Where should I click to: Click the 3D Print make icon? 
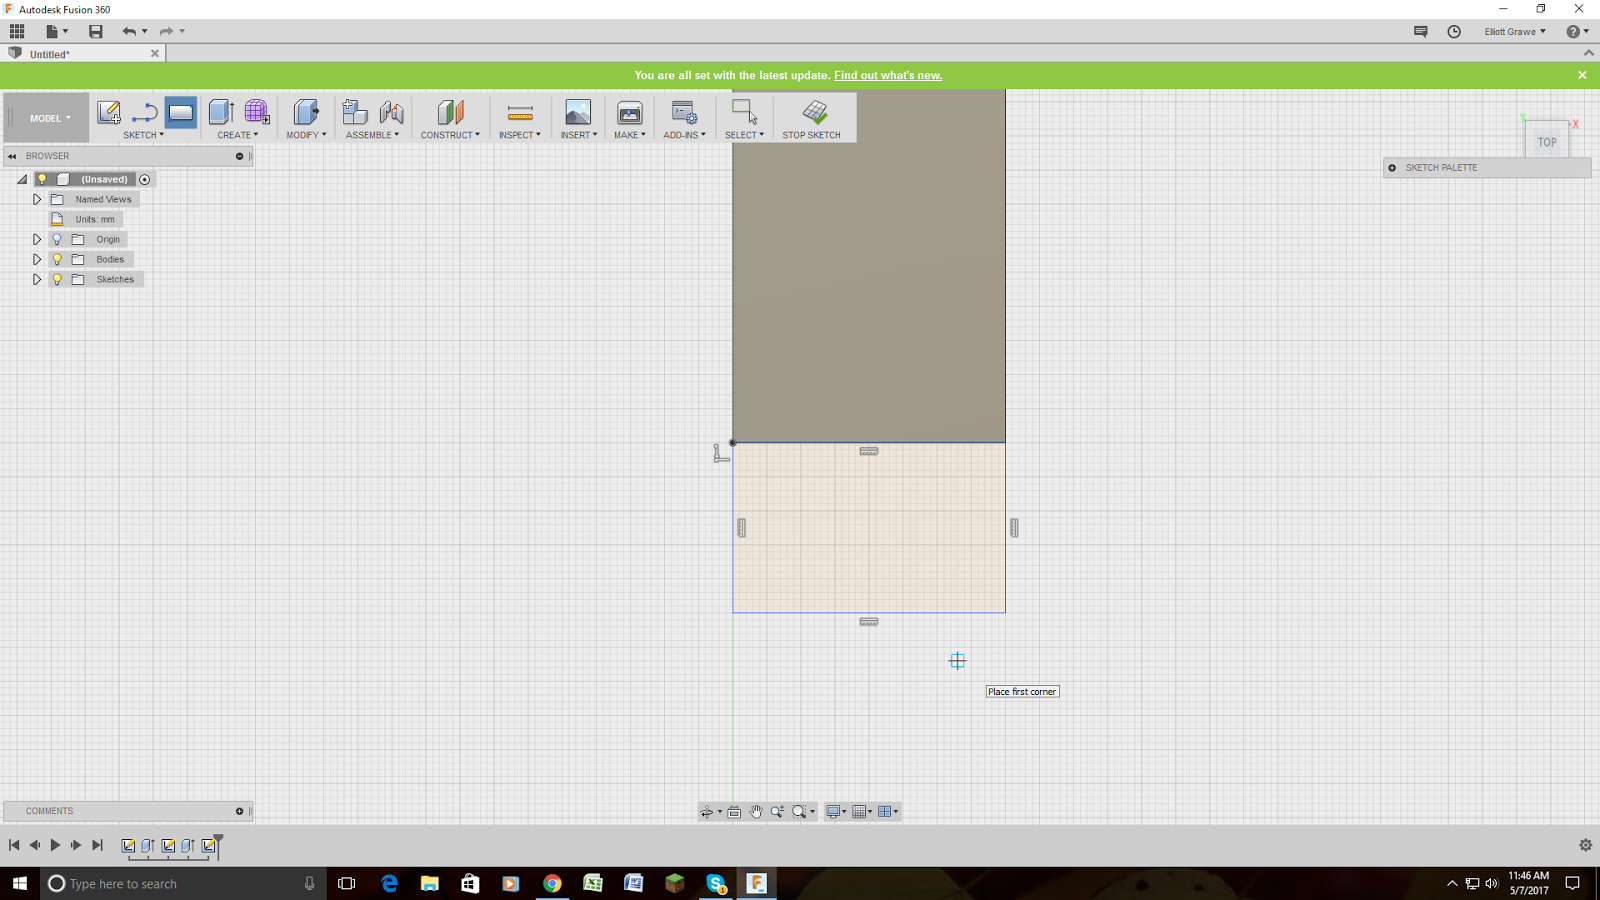coord(629,112)
